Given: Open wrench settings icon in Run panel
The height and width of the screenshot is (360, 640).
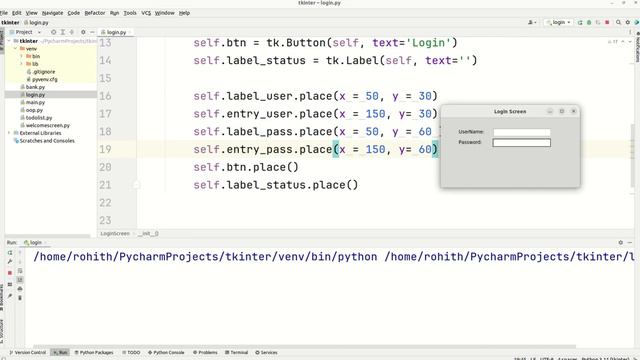Looking at the screenshot, I should 10,262.
